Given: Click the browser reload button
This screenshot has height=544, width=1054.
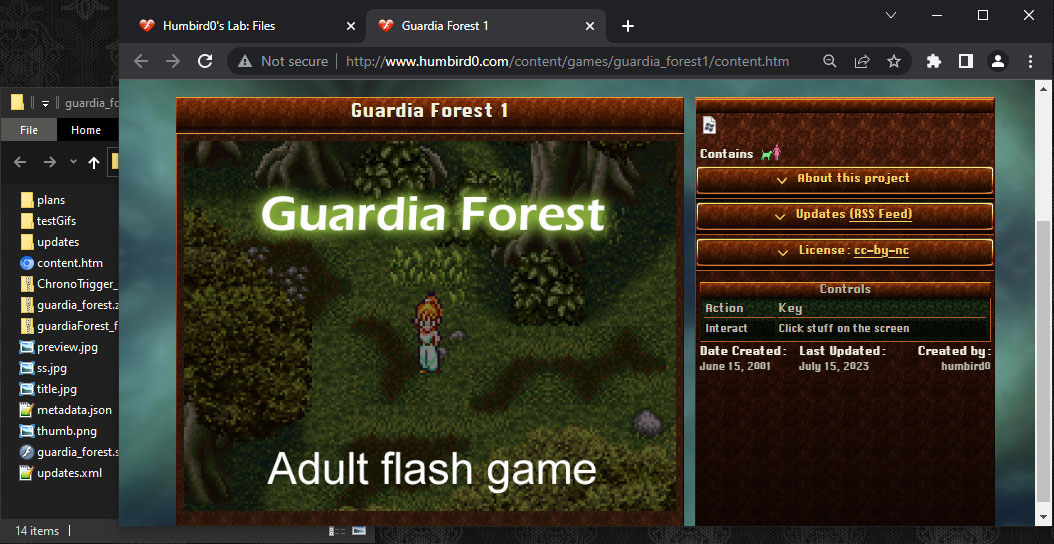Looking at the screenshot, I should pos(205,61).
